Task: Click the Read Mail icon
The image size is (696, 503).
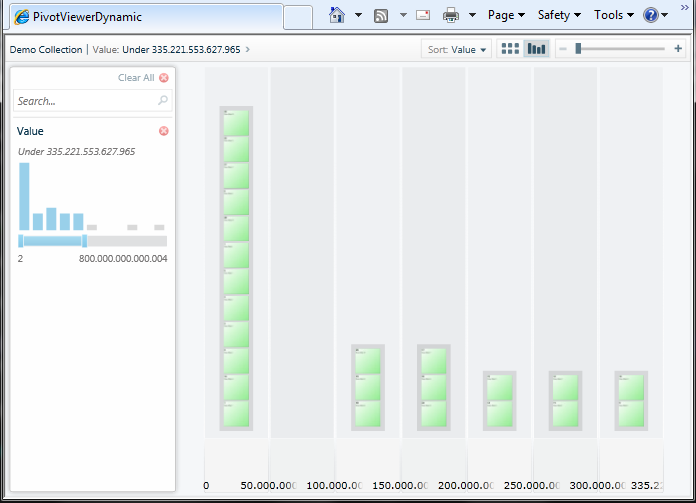Action: tap(423, 16)
